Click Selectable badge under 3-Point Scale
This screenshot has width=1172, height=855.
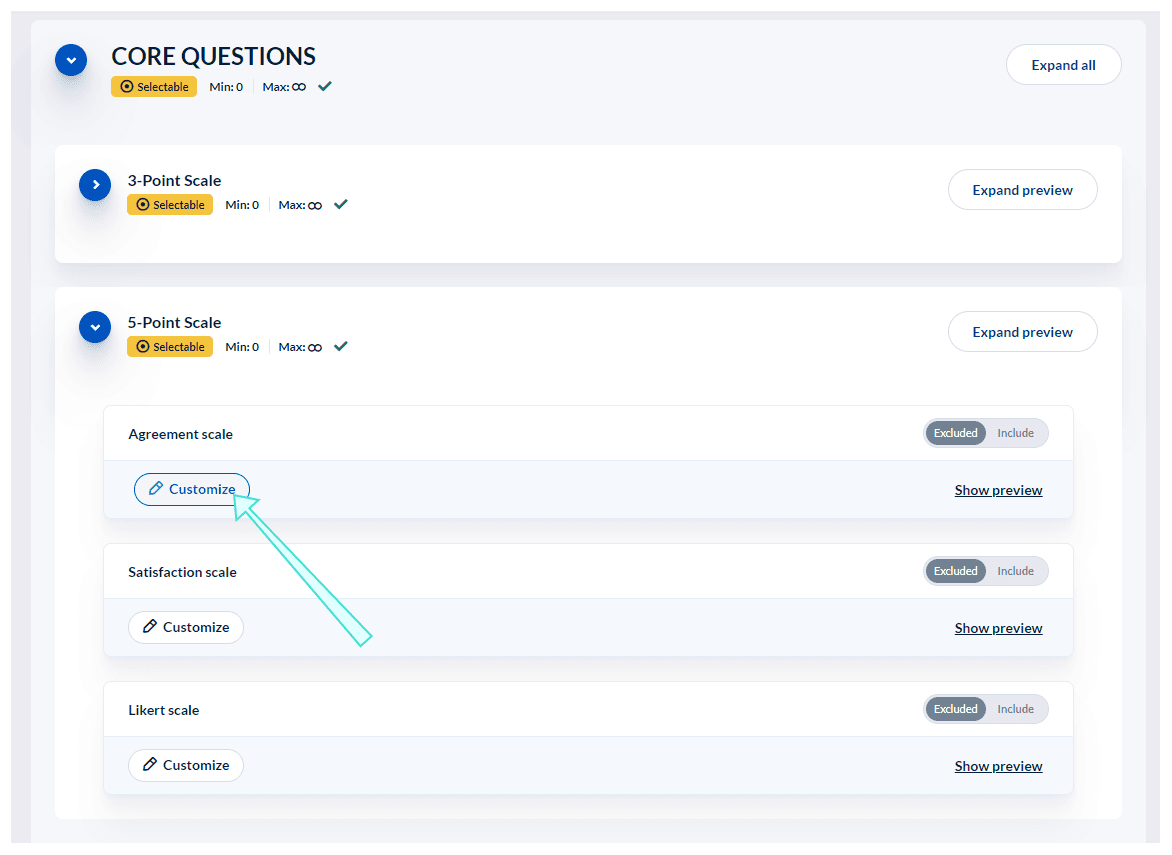point(170,205)
